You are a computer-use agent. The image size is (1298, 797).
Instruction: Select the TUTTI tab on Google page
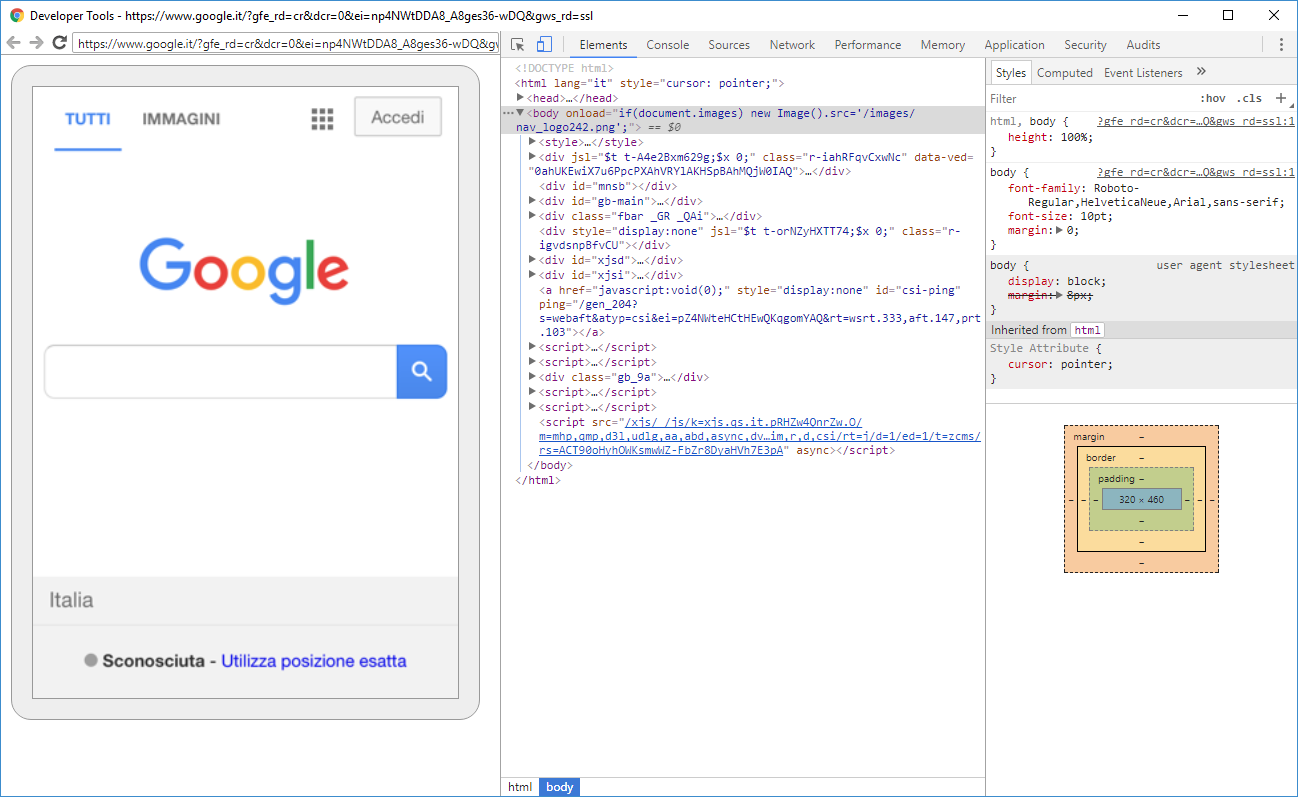coord(88,119)
